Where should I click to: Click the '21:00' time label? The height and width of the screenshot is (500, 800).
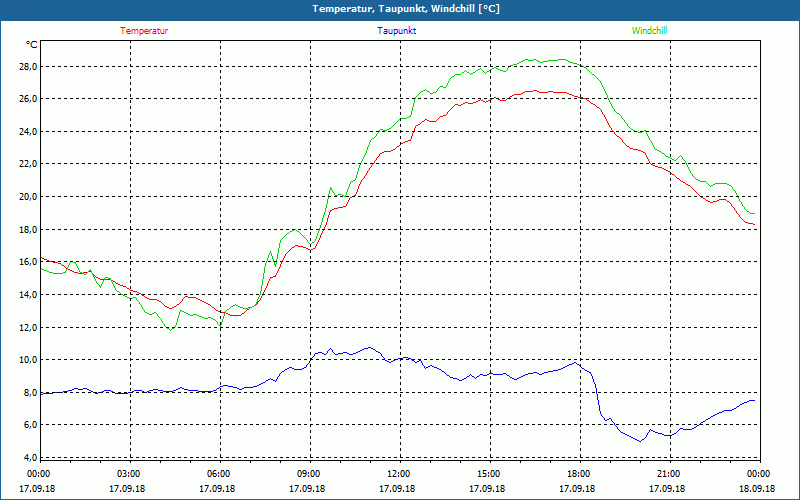click(x=667, y=474)
